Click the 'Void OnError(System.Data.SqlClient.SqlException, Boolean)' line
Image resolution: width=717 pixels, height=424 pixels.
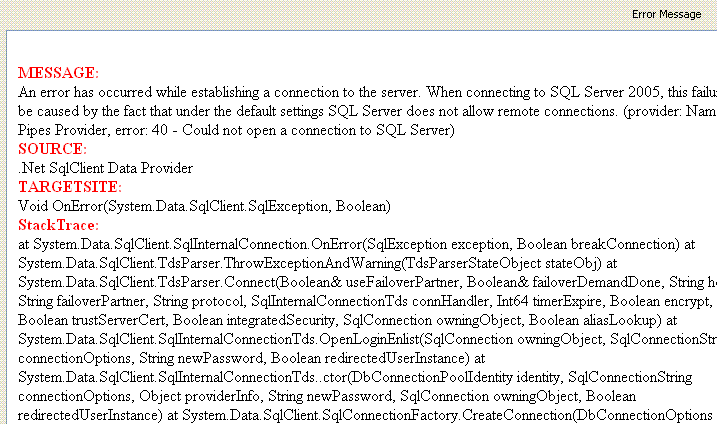[x=204, y=206]
